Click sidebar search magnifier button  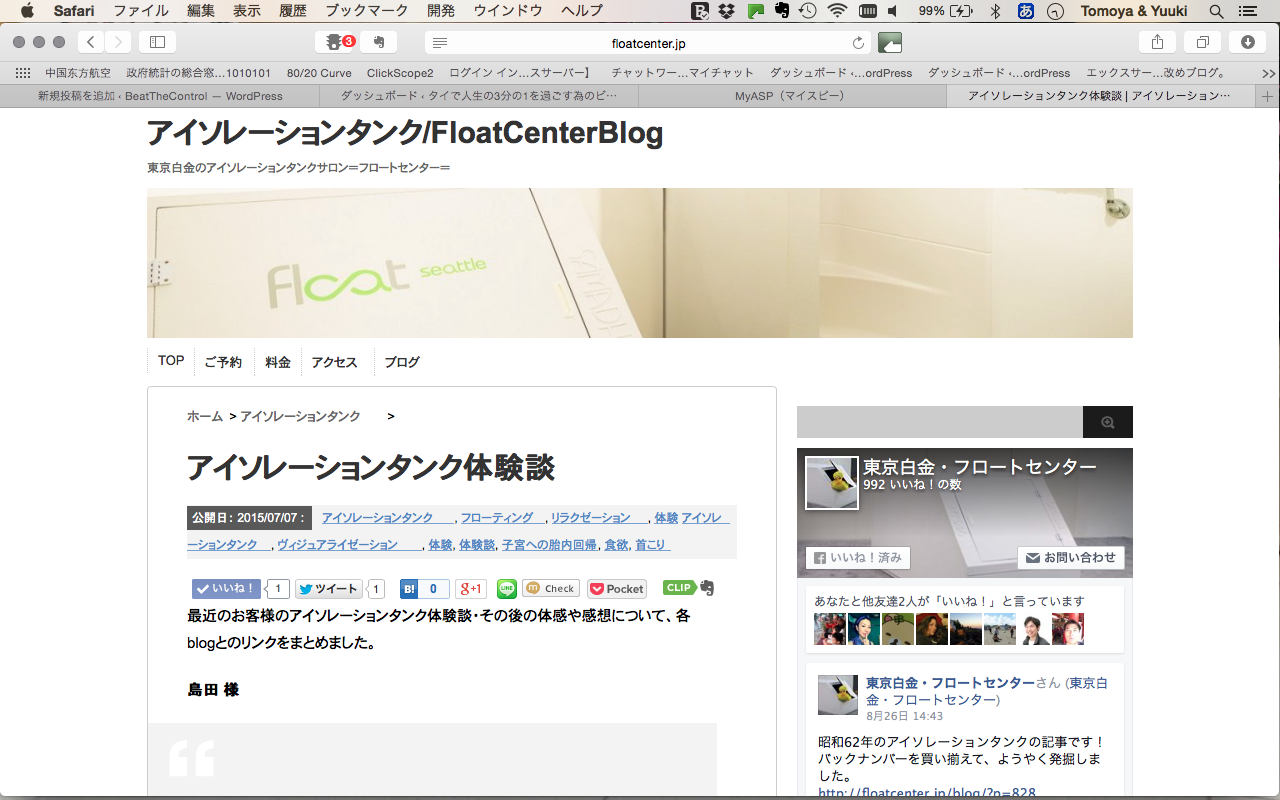coord(1108,422)
